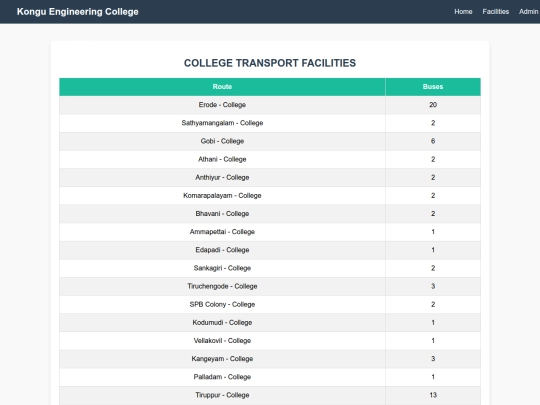
Task: Select the Kangeyam - College route cell
Action: [x=222, y=359]
